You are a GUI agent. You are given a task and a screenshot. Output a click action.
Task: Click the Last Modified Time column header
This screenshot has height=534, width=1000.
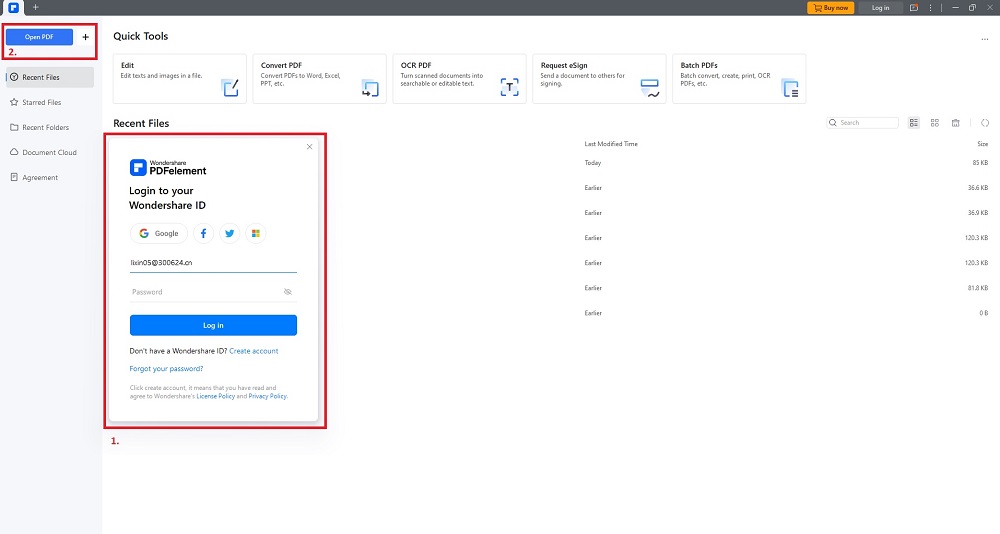[611, 144]
